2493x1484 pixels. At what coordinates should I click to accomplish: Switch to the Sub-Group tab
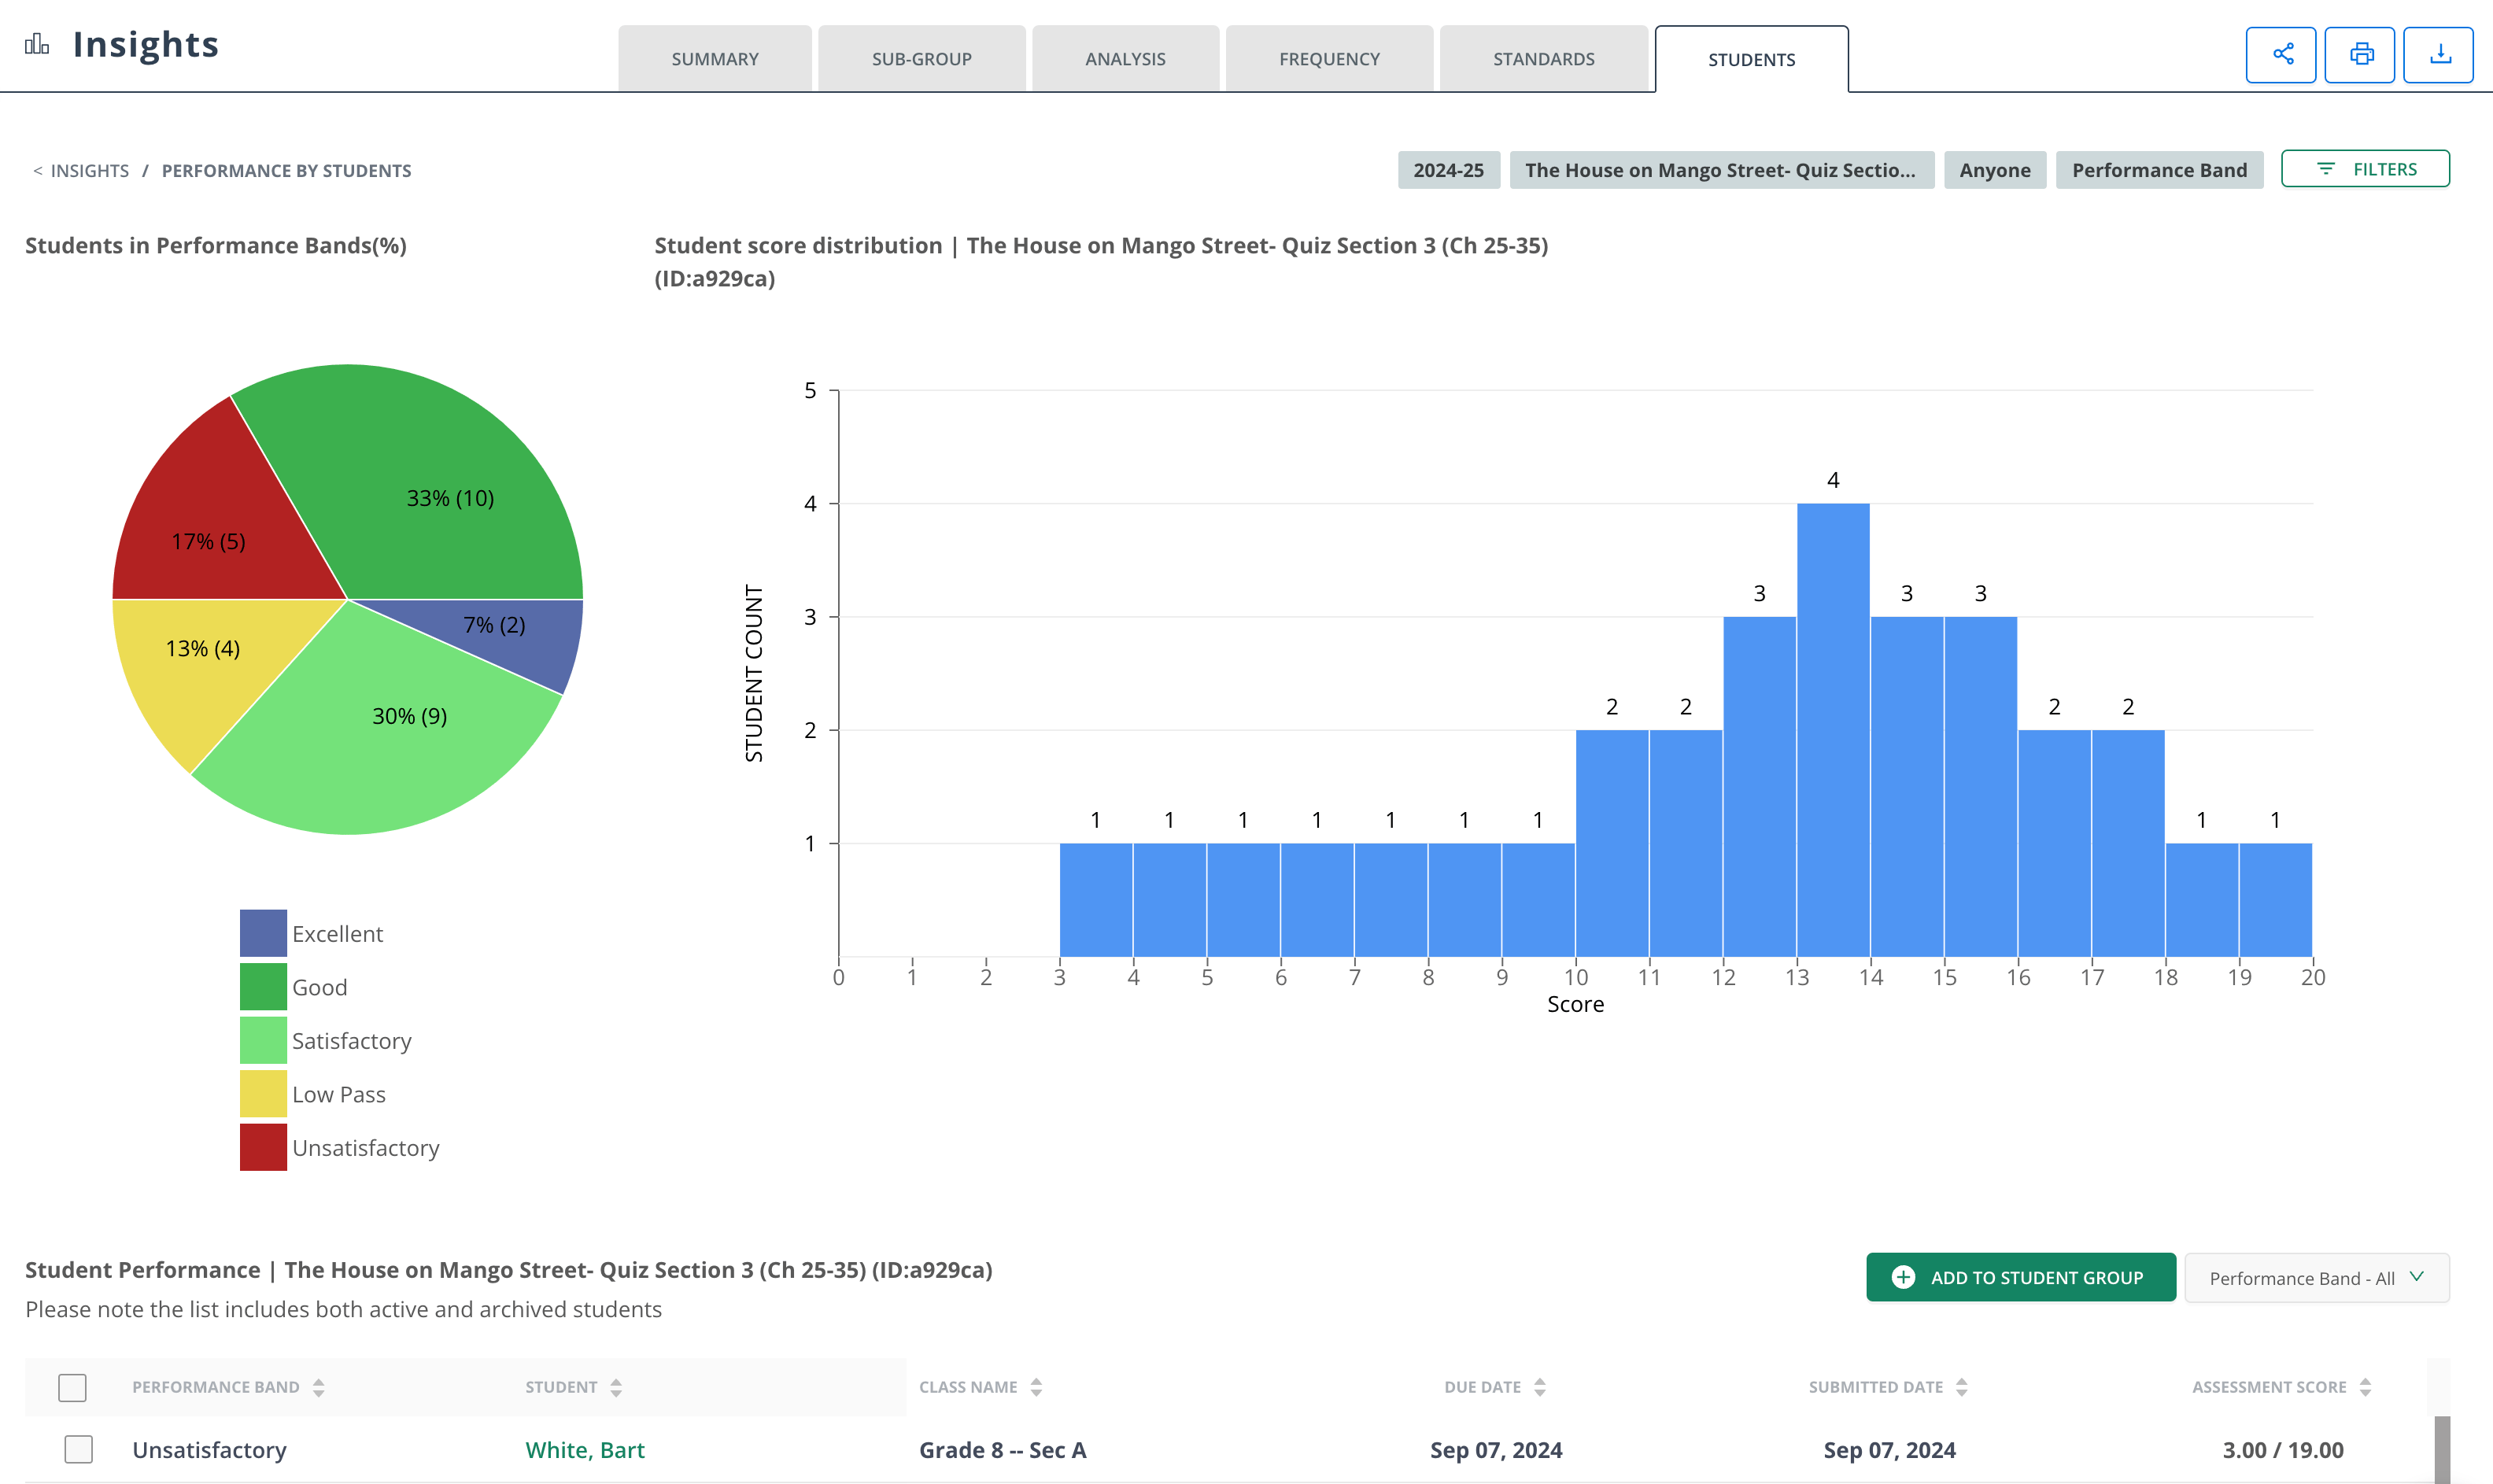tap(921, 59)
